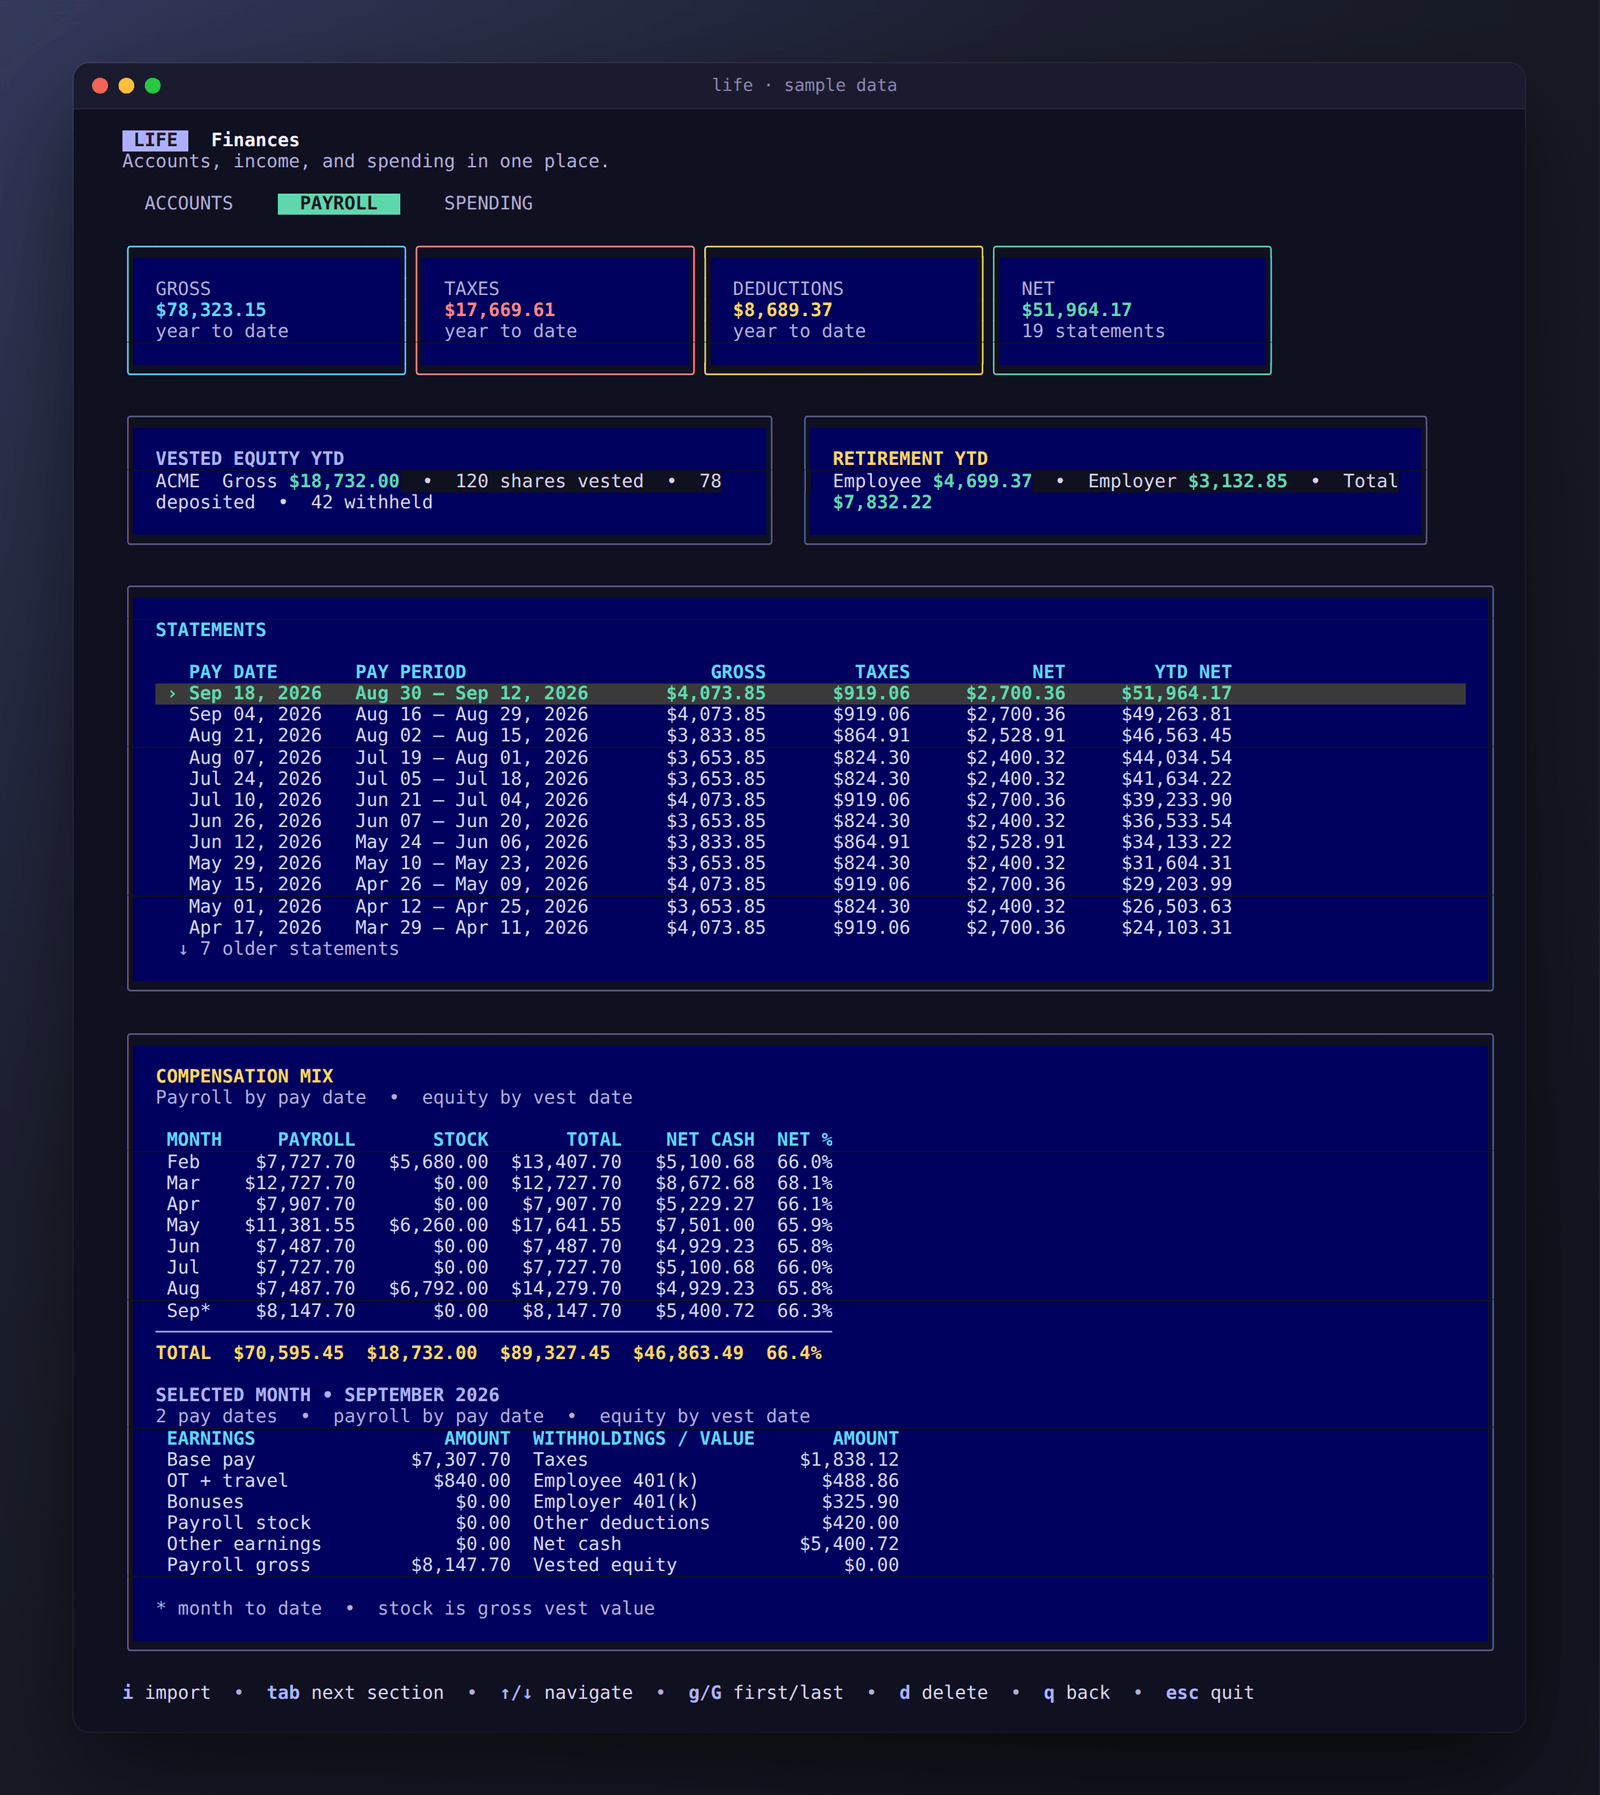Switch to the ACCOUNTS tab

(188, 203)
